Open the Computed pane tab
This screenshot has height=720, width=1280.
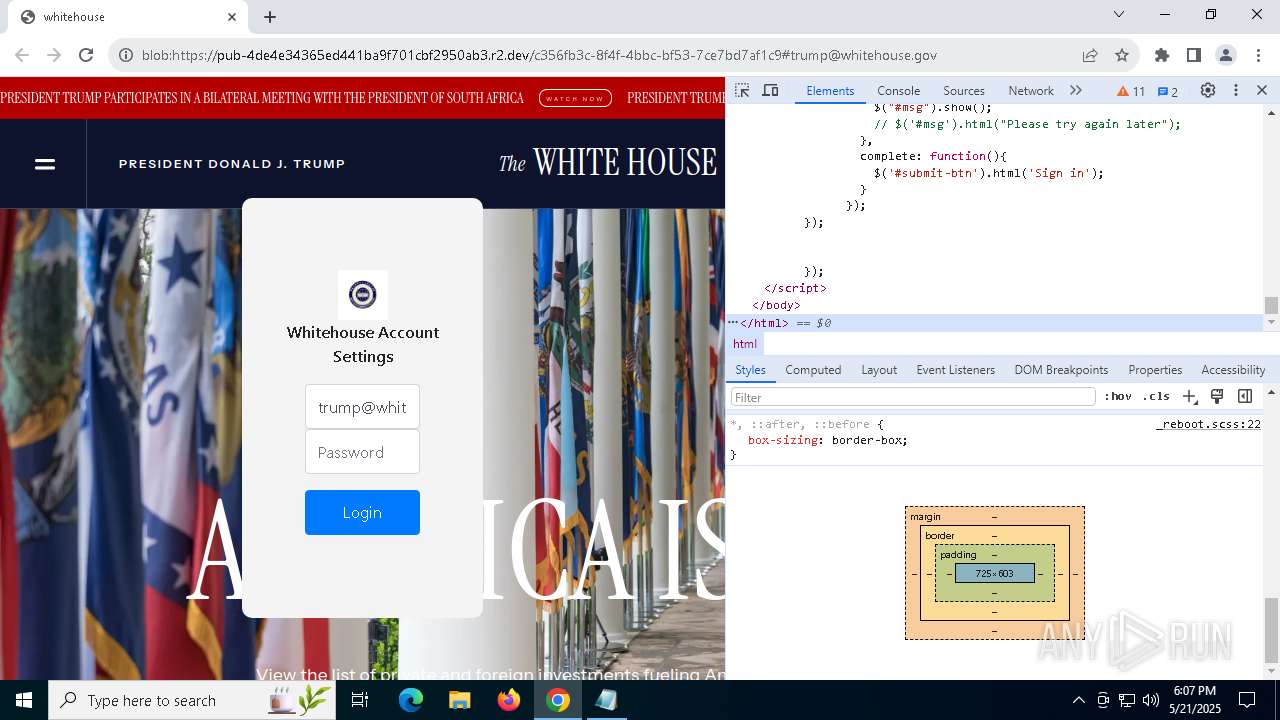[x=813, y=369]
